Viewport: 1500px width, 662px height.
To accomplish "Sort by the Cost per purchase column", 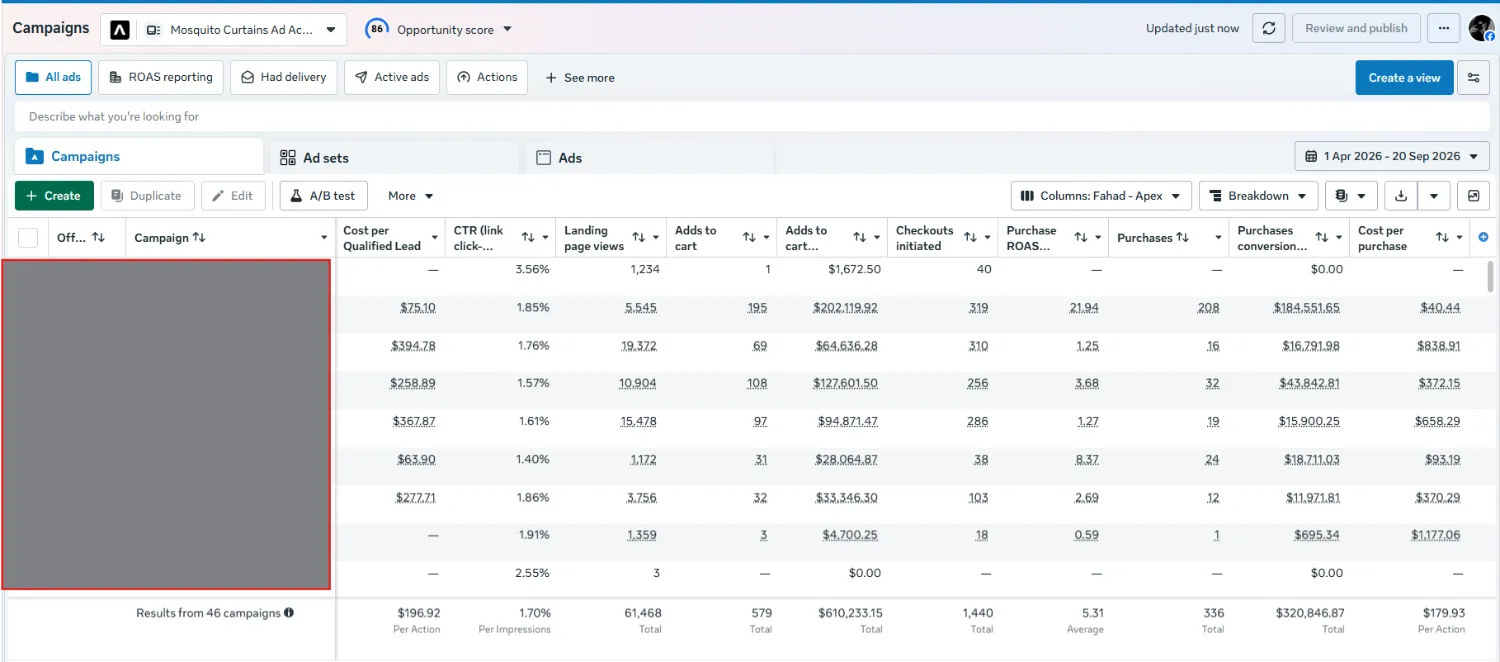I will pyautogui.click(x=1442, y=238).
